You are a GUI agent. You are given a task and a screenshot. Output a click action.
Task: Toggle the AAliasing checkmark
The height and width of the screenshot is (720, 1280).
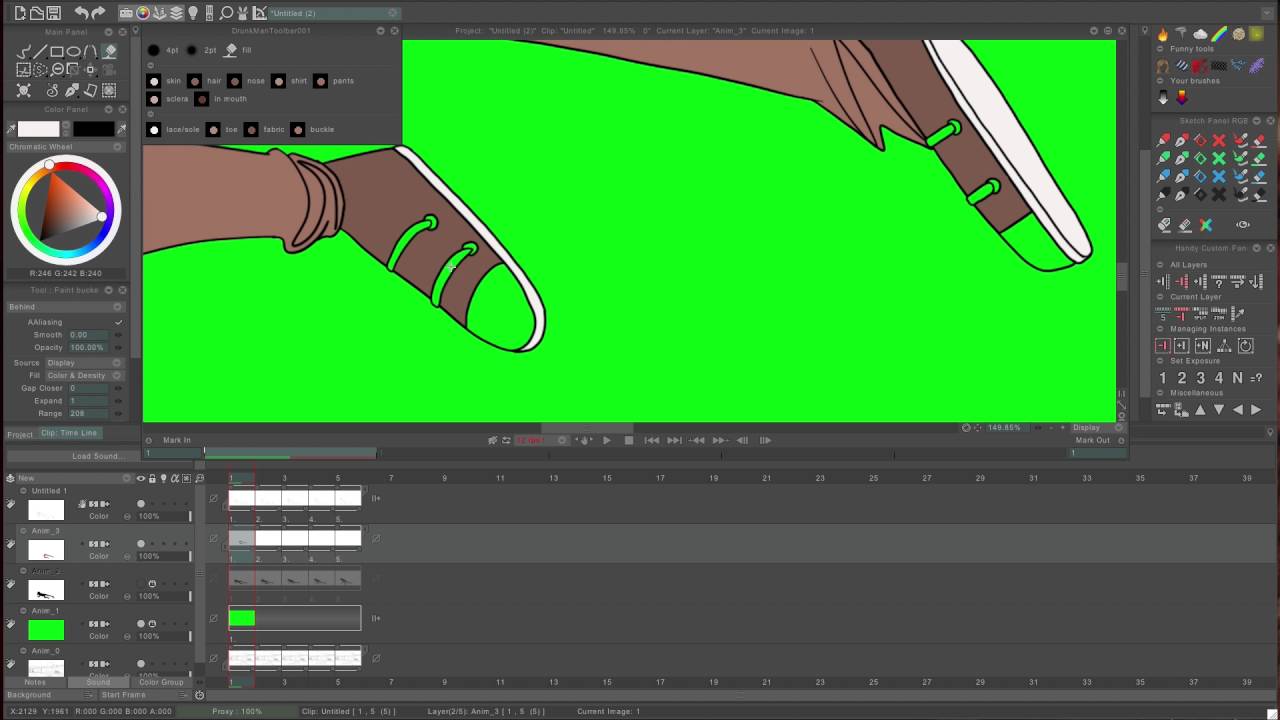tap(118, 322)
